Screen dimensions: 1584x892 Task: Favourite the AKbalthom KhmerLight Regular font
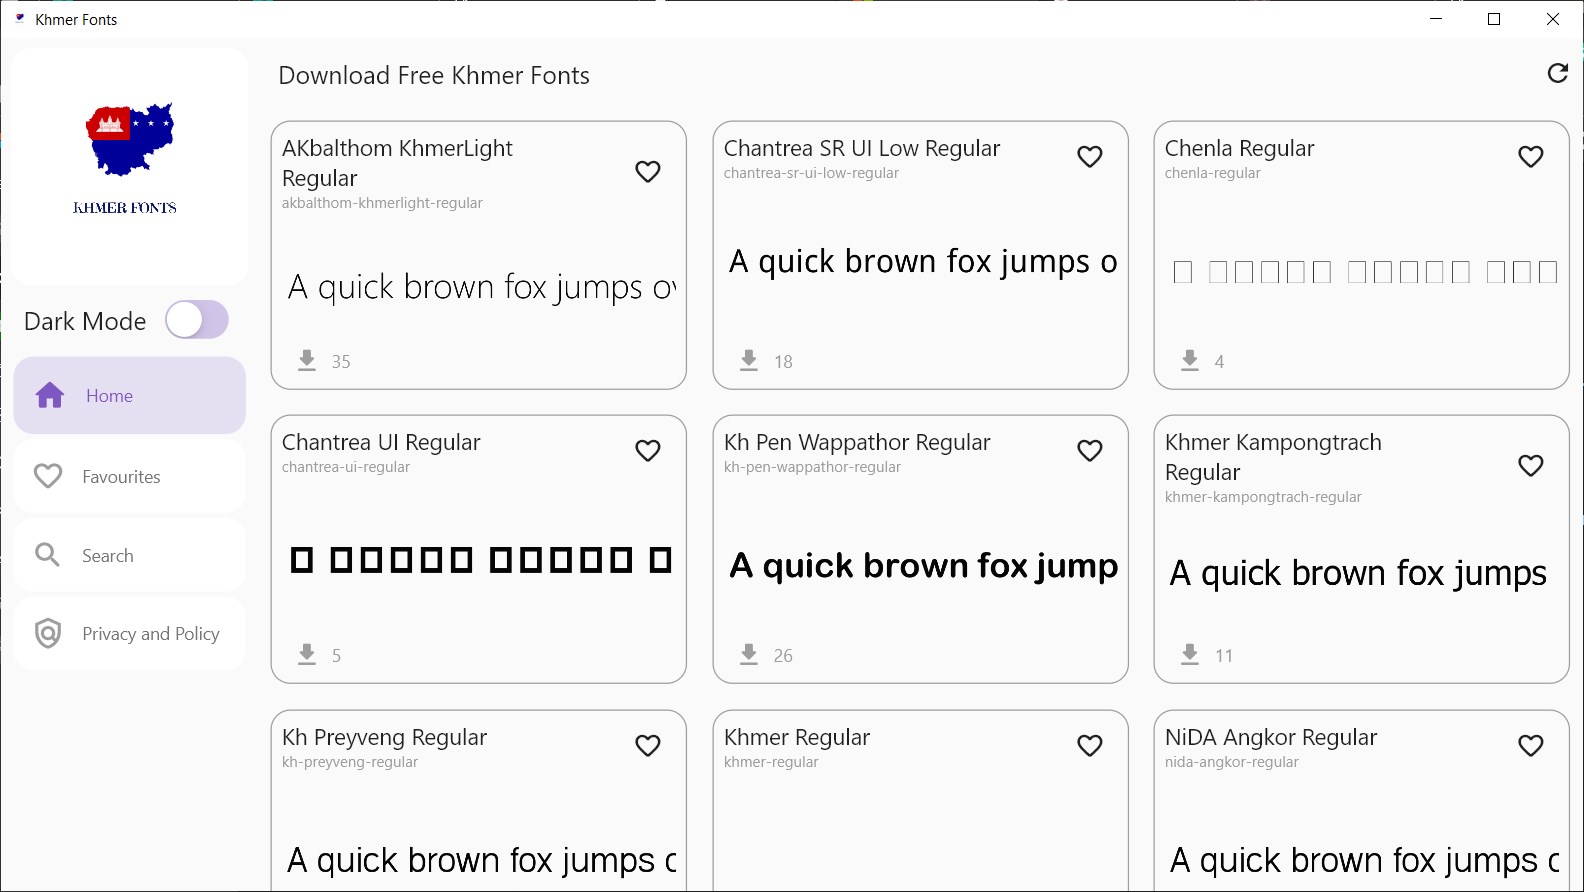648,172
